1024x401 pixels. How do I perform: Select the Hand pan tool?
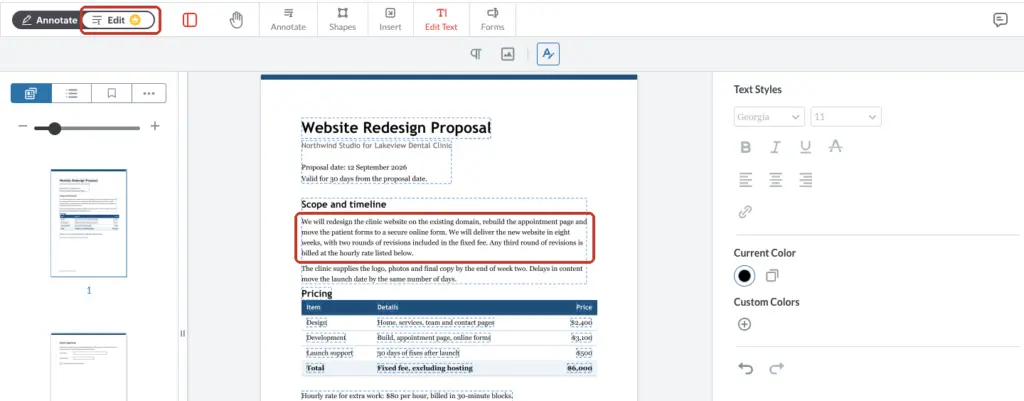point(236,20)
